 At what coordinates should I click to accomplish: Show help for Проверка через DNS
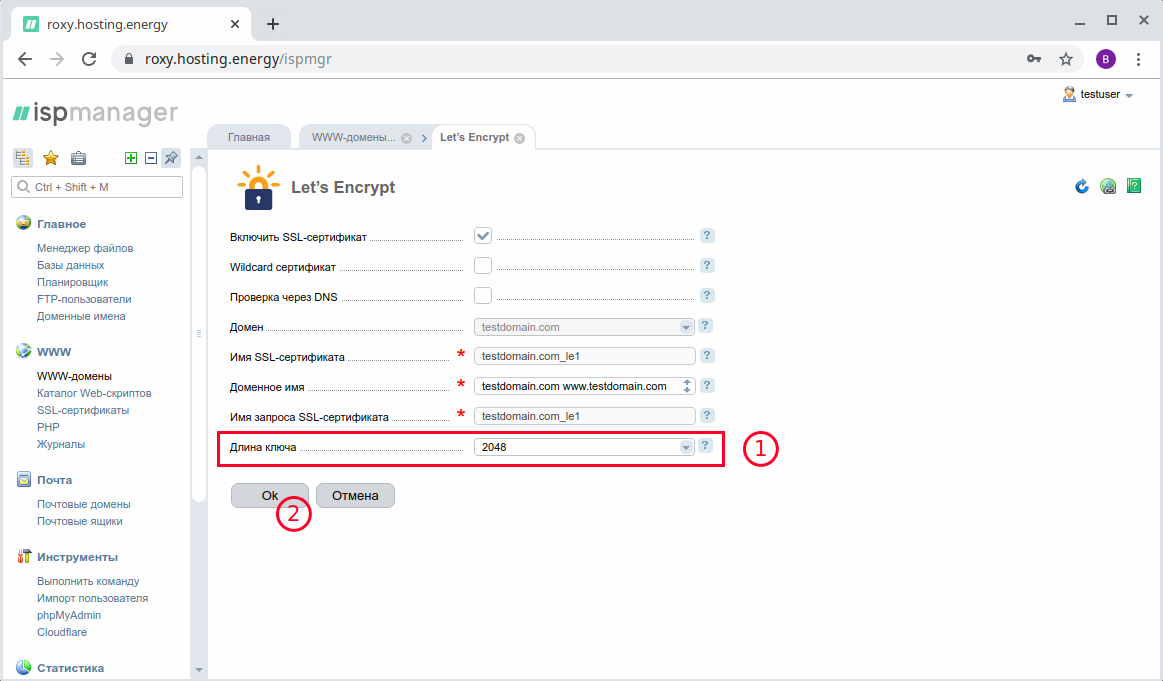point(707,295)
